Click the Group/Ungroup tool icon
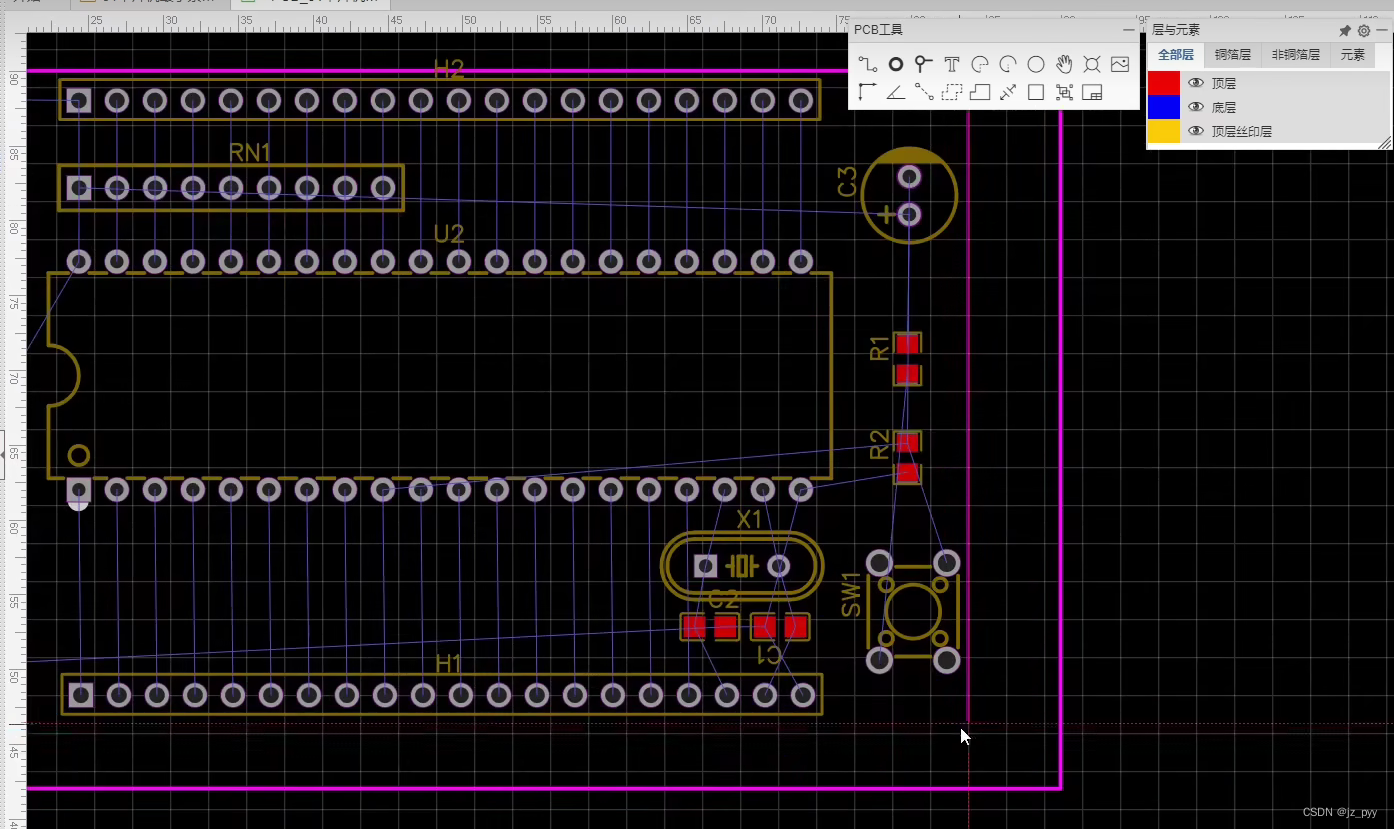Screen dimensions: 1394x829 pyautogui.click(x=1064, y=92)
